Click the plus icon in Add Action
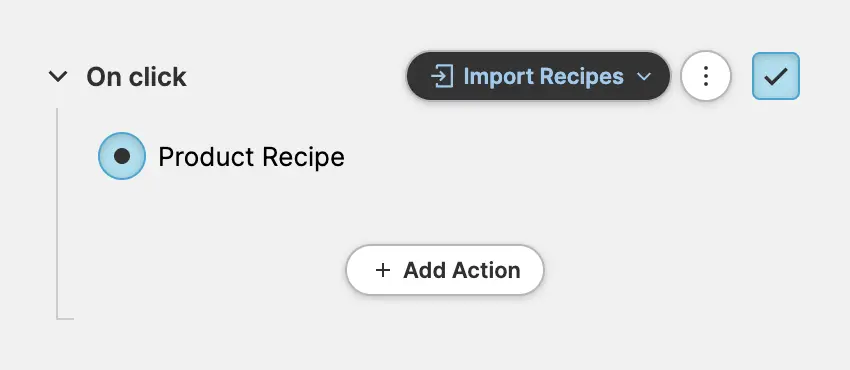The image size is (850, 370). click(383, 270)
